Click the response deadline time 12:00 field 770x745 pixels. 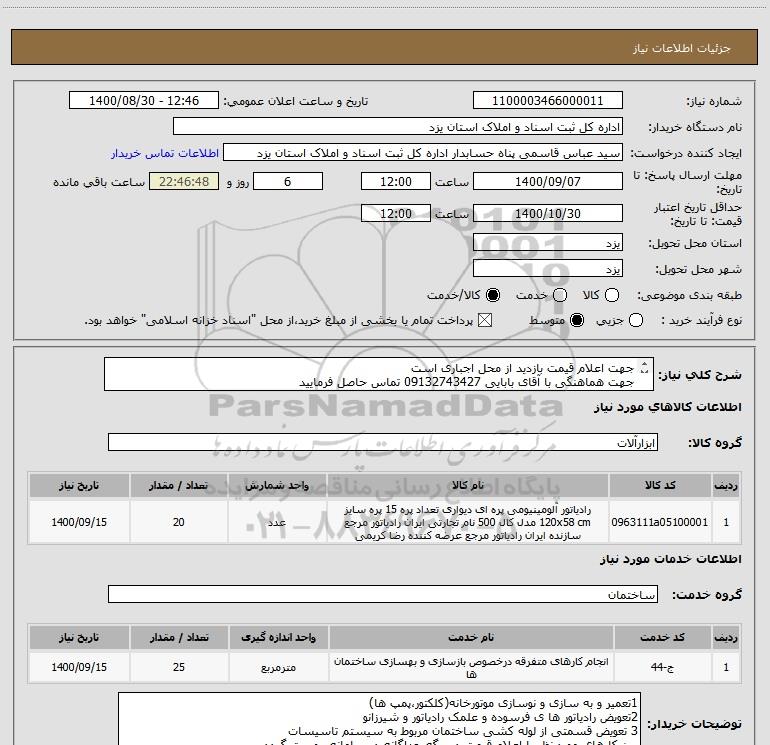[x=396, y=181]
